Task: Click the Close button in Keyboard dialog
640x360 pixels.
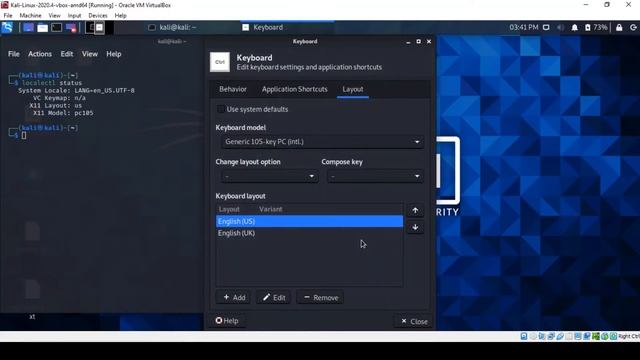Action: click(x=414, y=322)
